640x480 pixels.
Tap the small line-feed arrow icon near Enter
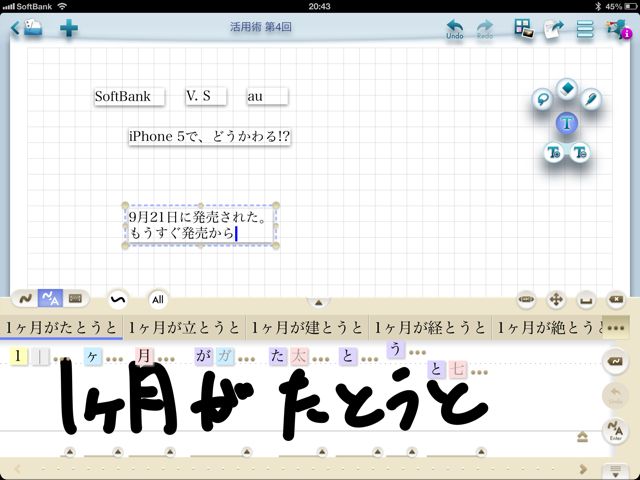(582, 437)
